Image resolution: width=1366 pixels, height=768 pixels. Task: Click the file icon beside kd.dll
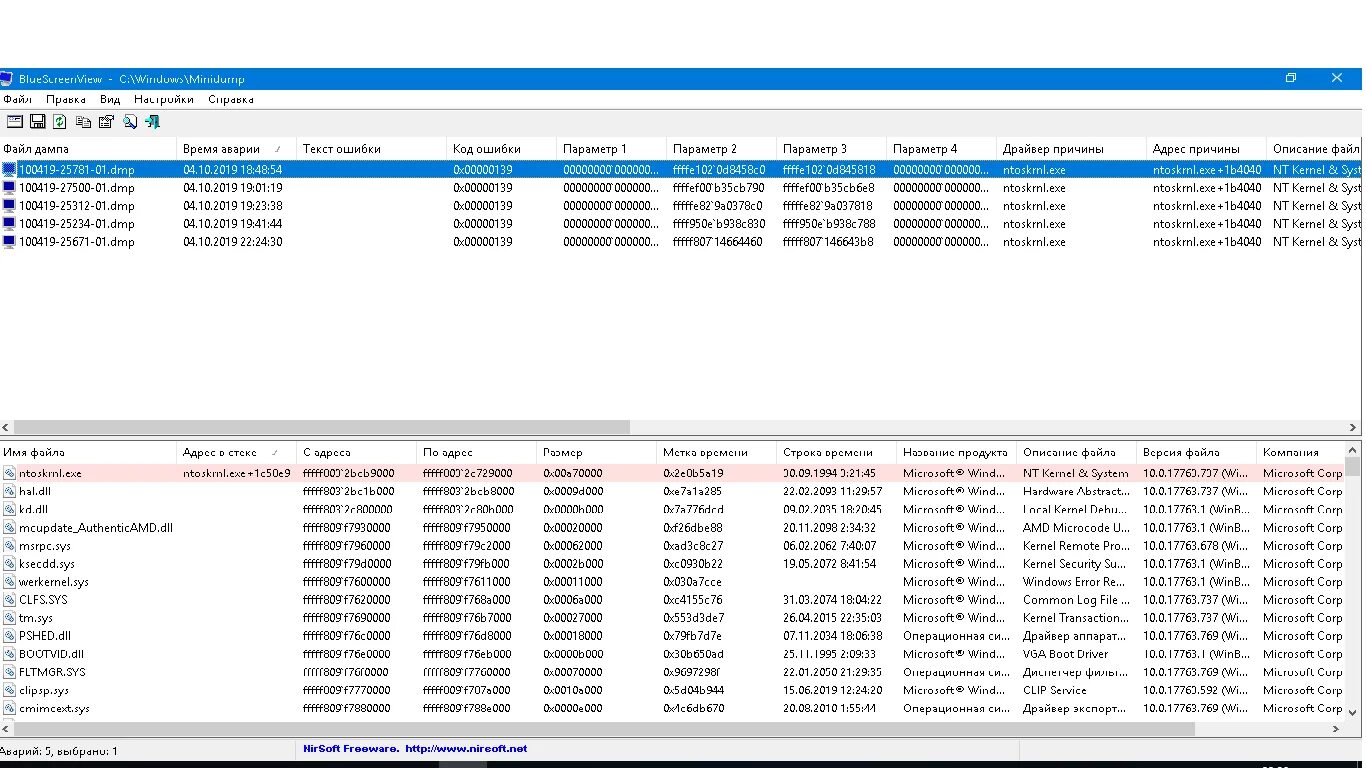point(10,509)
